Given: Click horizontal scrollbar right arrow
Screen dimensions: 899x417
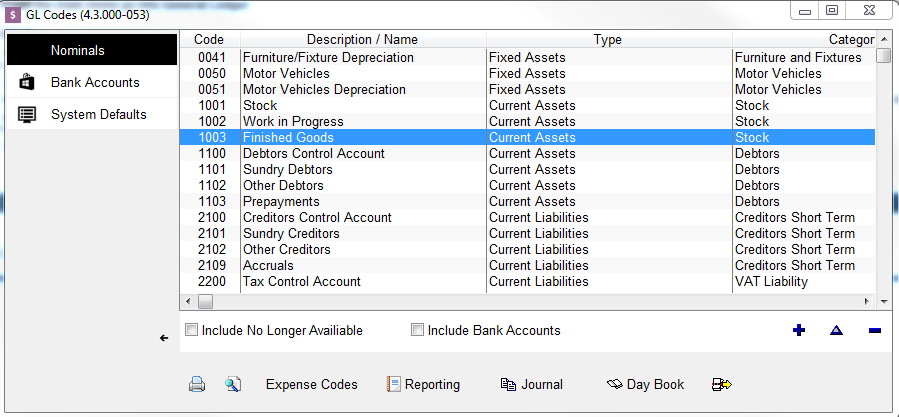Looking at the screenshot, I should point(867,301).
